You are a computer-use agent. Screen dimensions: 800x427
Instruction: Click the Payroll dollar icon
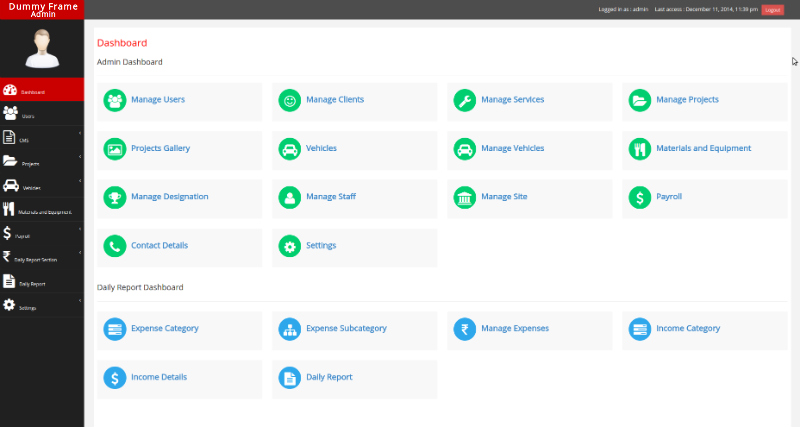click(640, 197)
